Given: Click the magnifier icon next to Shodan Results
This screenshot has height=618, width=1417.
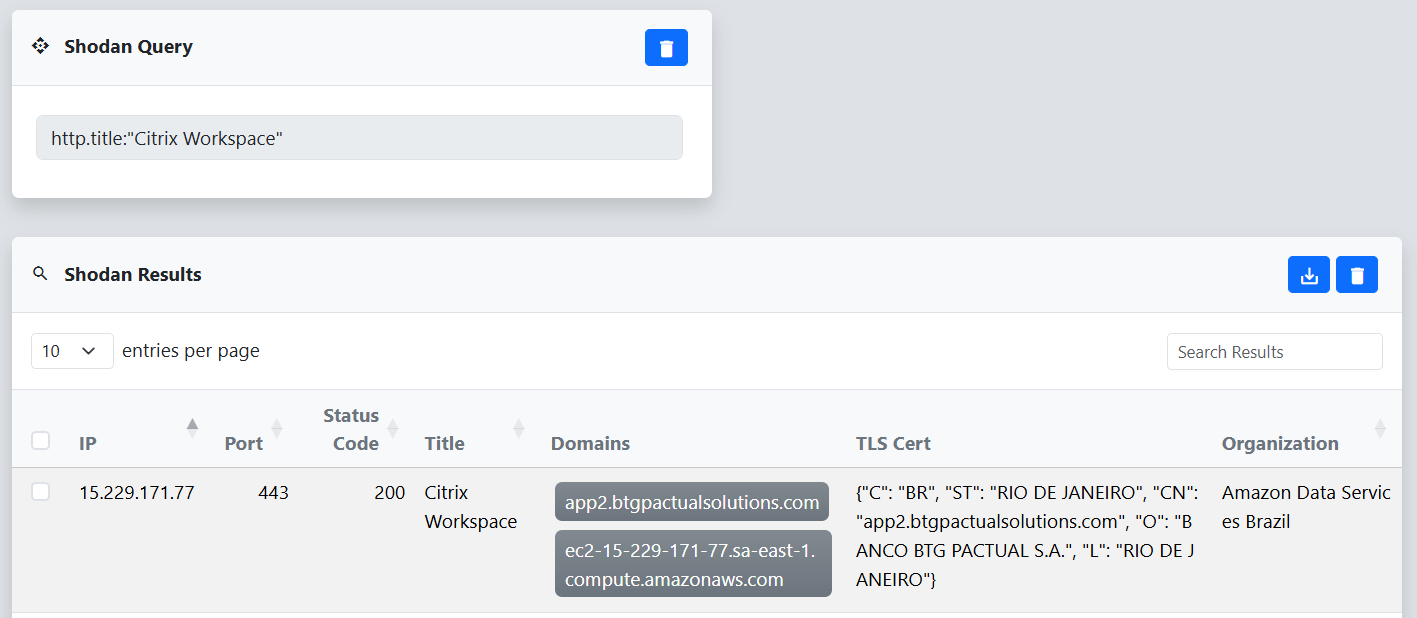Looking at the screenshot, I should pos(41,274).
